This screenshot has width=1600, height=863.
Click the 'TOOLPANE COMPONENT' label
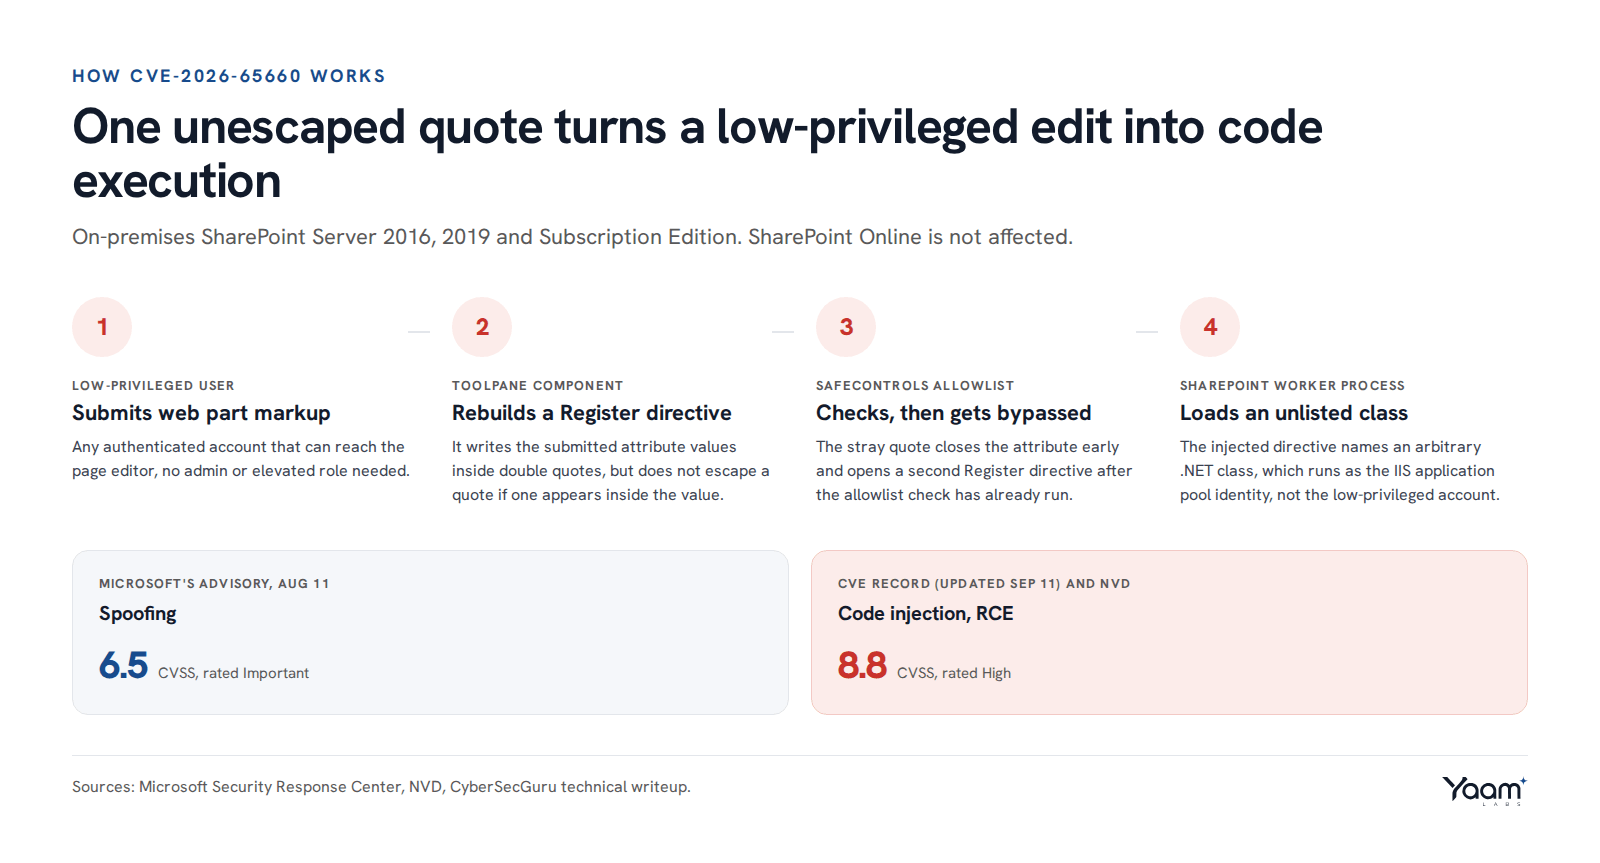click(537, 386)
